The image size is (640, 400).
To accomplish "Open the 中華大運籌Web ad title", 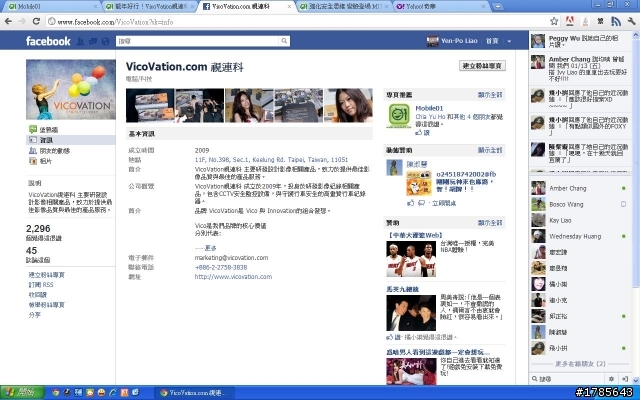I will click(415, 235).
